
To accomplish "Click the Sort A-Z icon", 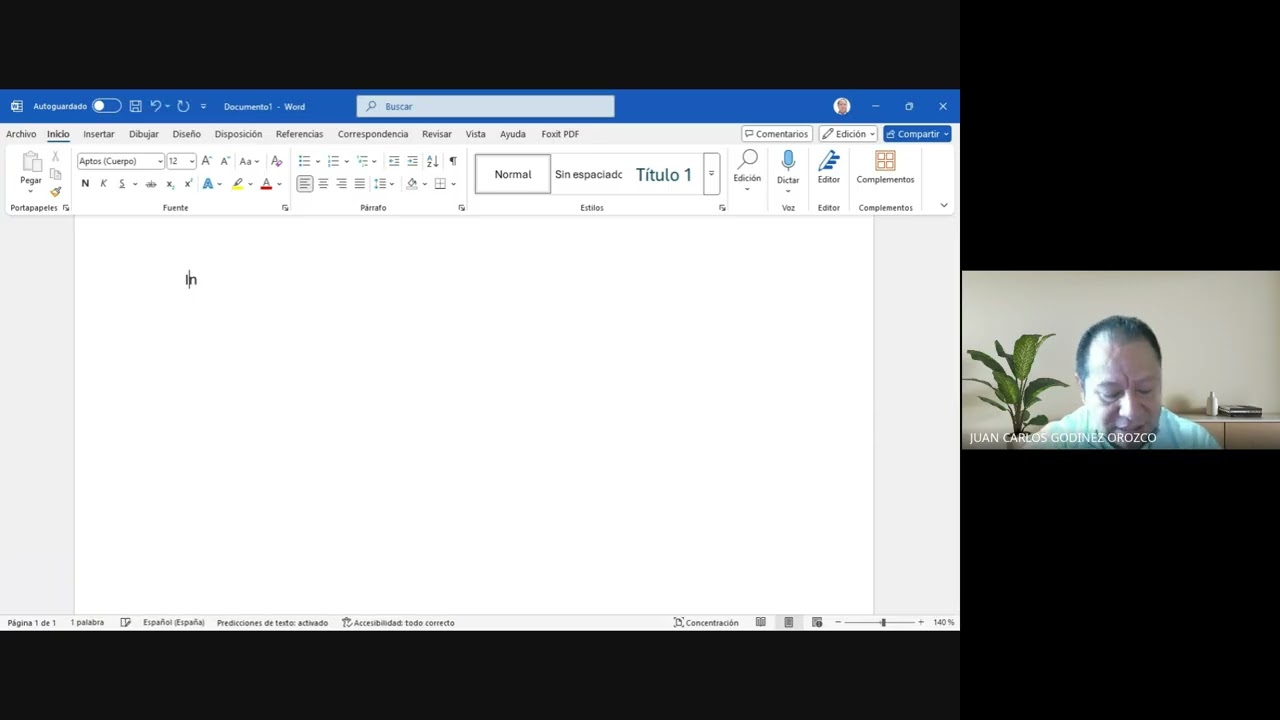I will coord(432,161).
